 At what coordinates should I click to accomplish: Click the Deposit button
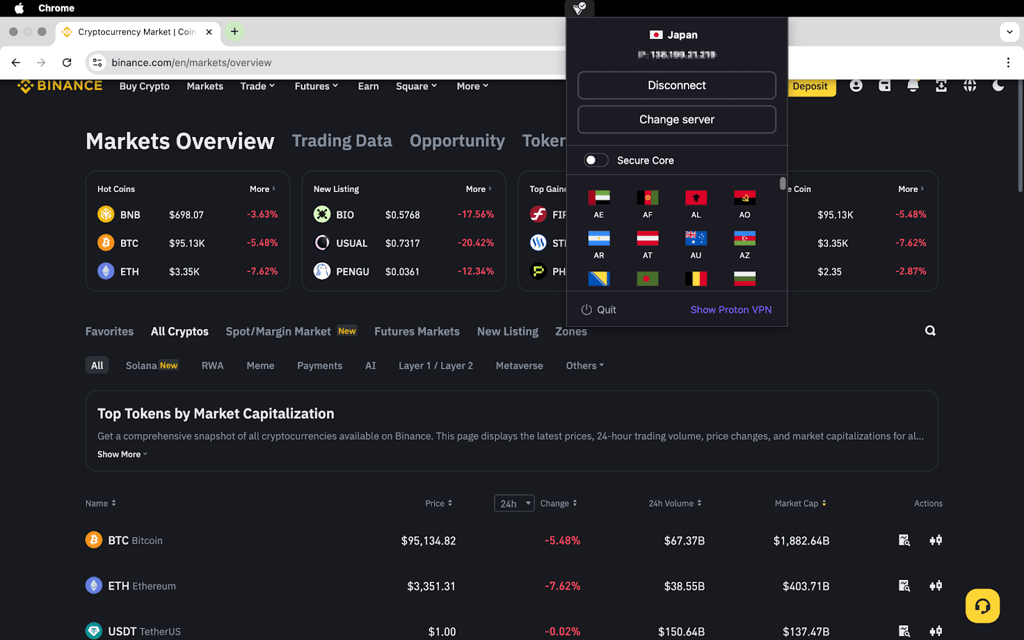pos(811,86)
